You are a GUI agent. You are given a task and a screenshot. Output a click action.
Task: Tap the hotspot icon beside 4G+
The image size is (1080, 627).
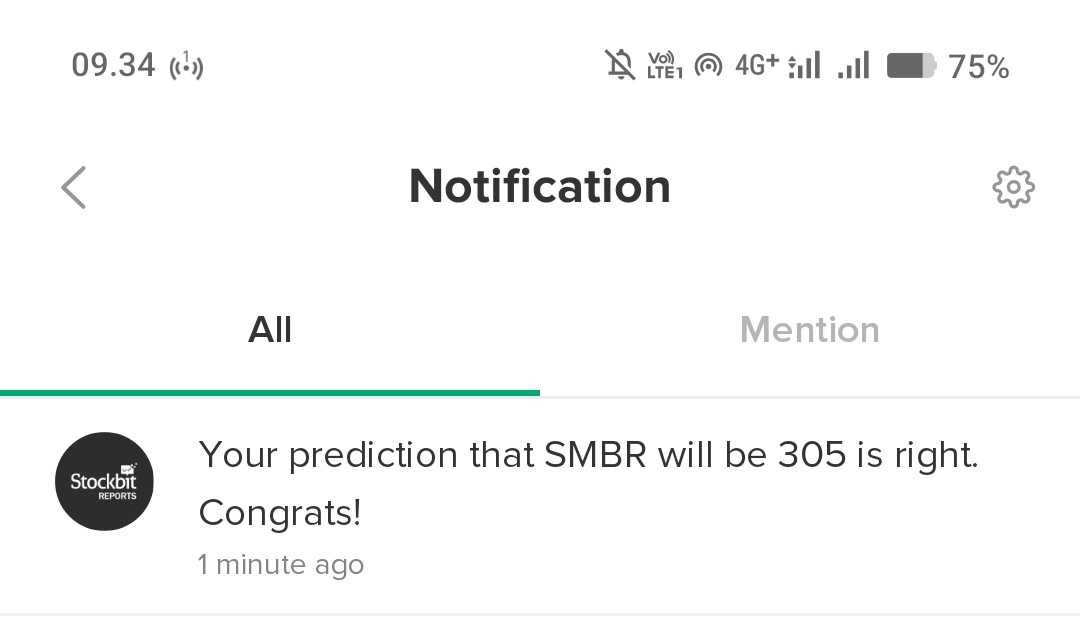click(708, 66)
